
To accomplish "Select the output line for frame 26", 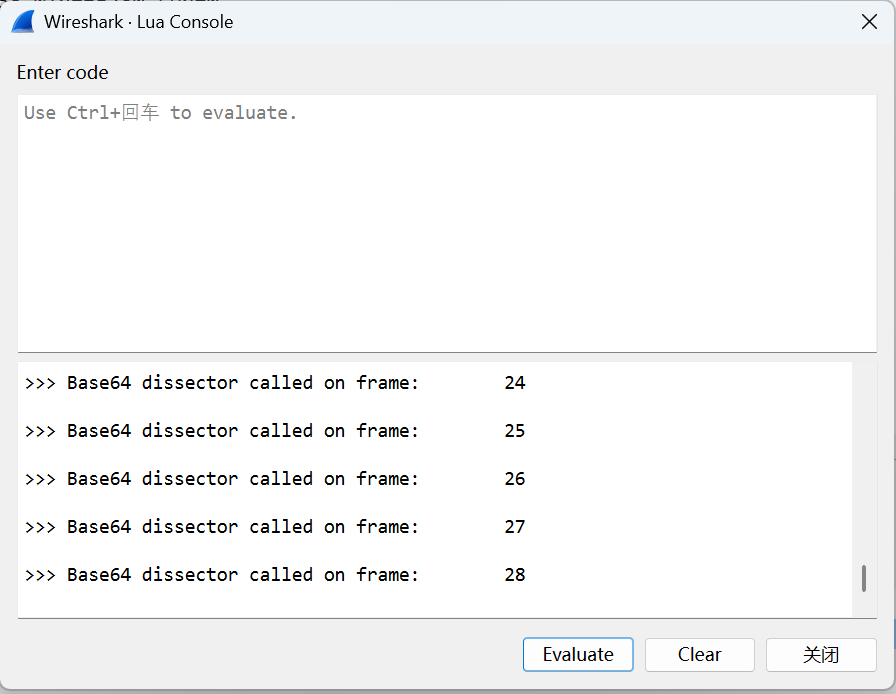I will [275, 478].
